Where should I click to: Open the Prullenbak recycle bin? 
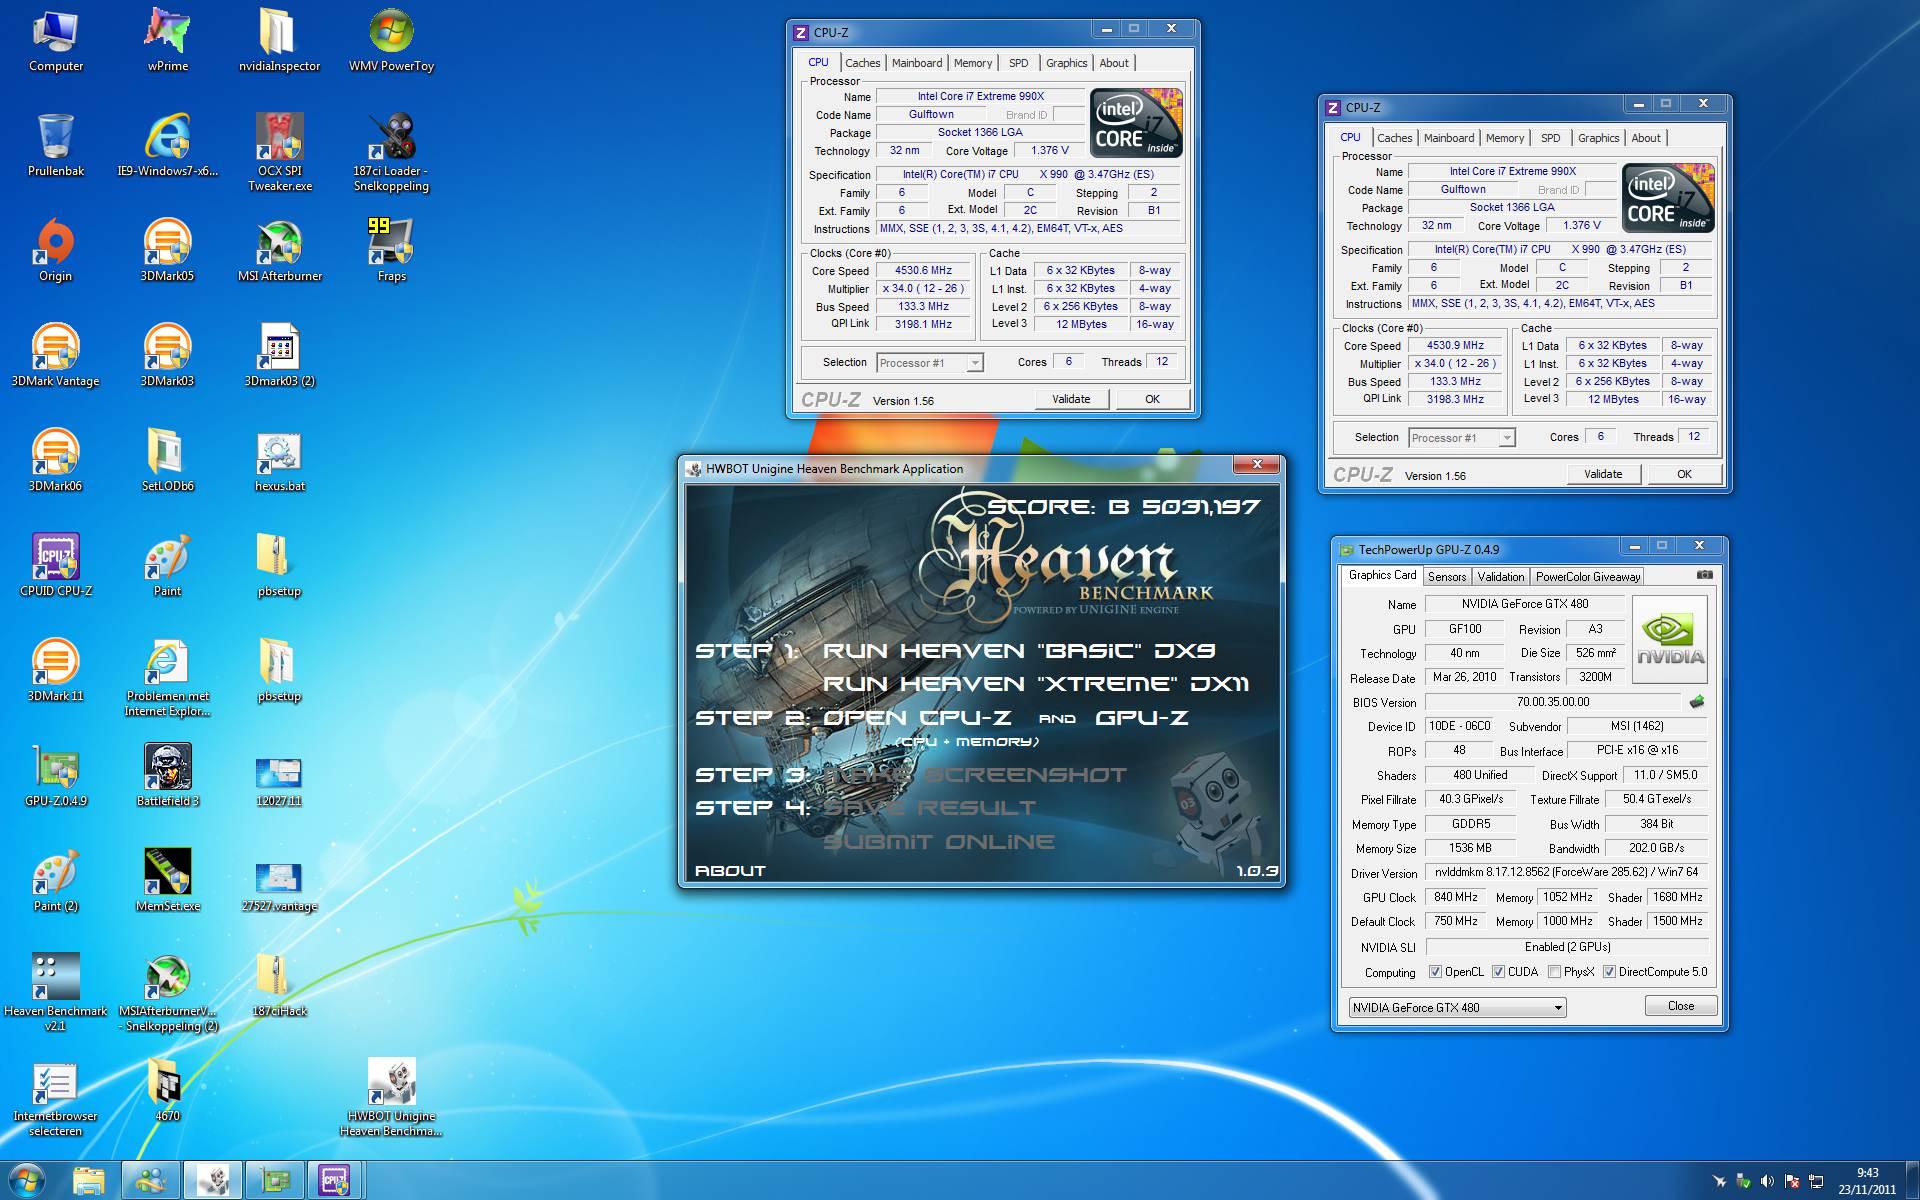coord(56,145)
